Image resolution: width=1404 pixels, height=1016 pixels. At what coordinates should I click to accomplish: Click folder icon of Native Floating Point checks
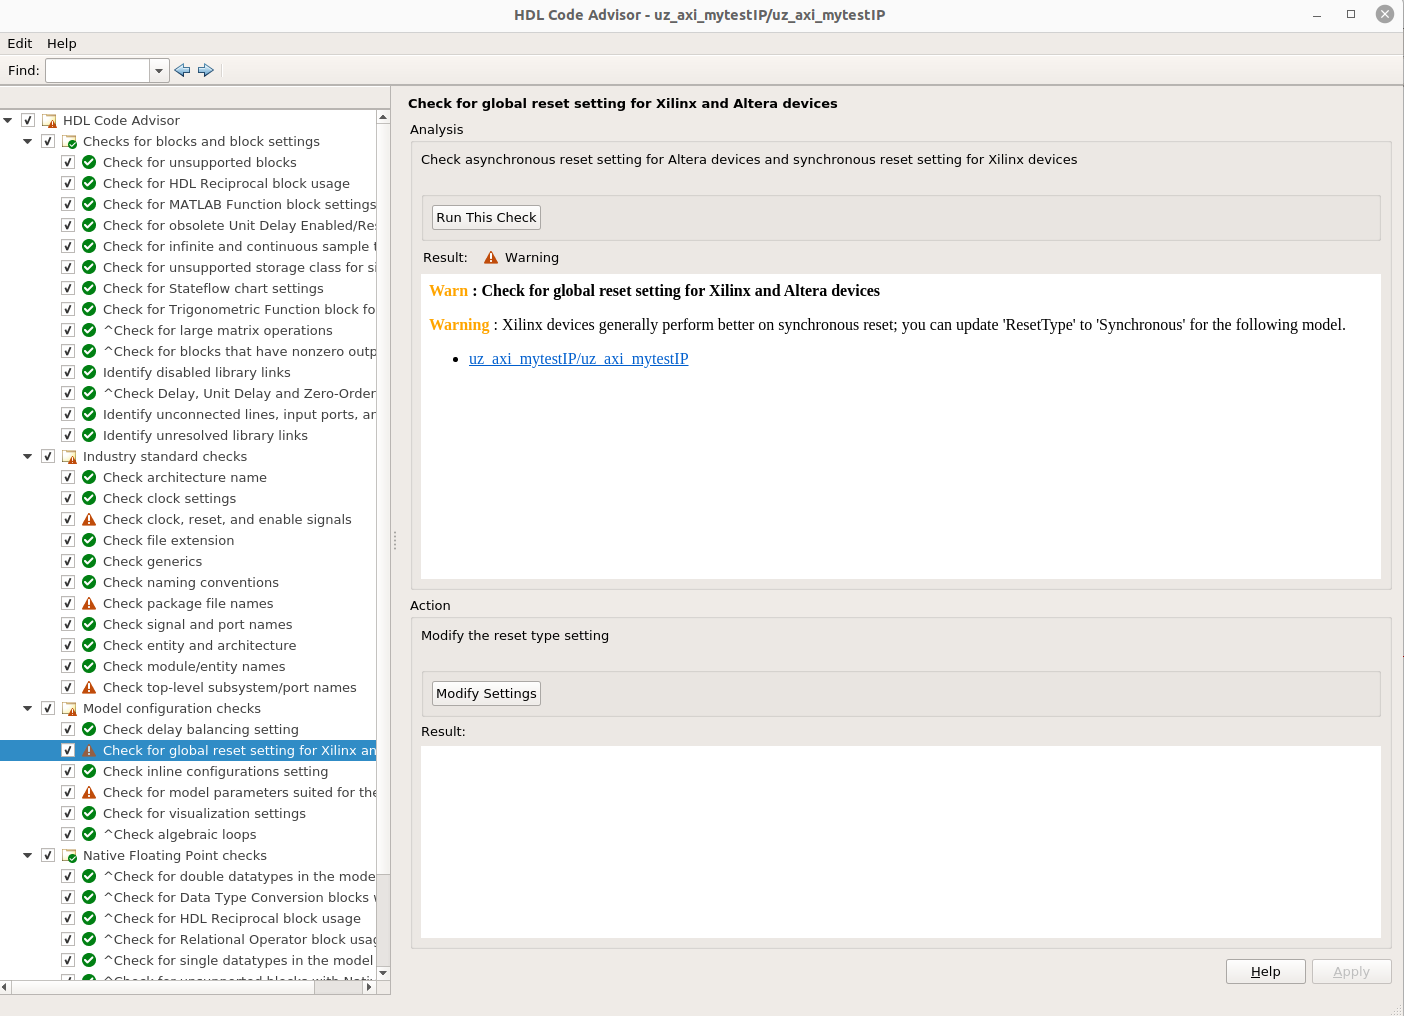click(70, 856)
